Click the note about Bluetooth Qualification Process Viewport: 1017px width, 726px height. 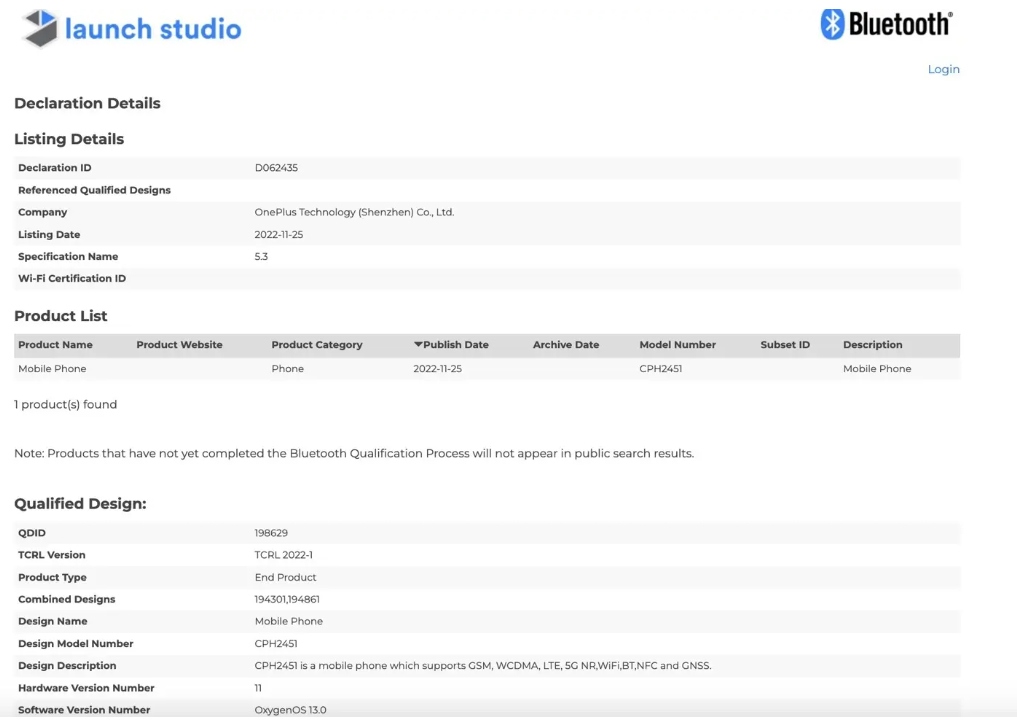point(353,454)
